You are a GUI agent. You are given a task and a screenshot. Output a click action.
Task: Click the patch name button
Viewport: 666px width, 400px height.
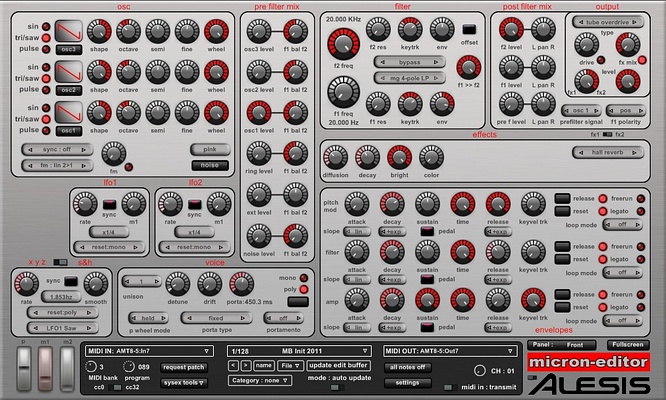263,366
